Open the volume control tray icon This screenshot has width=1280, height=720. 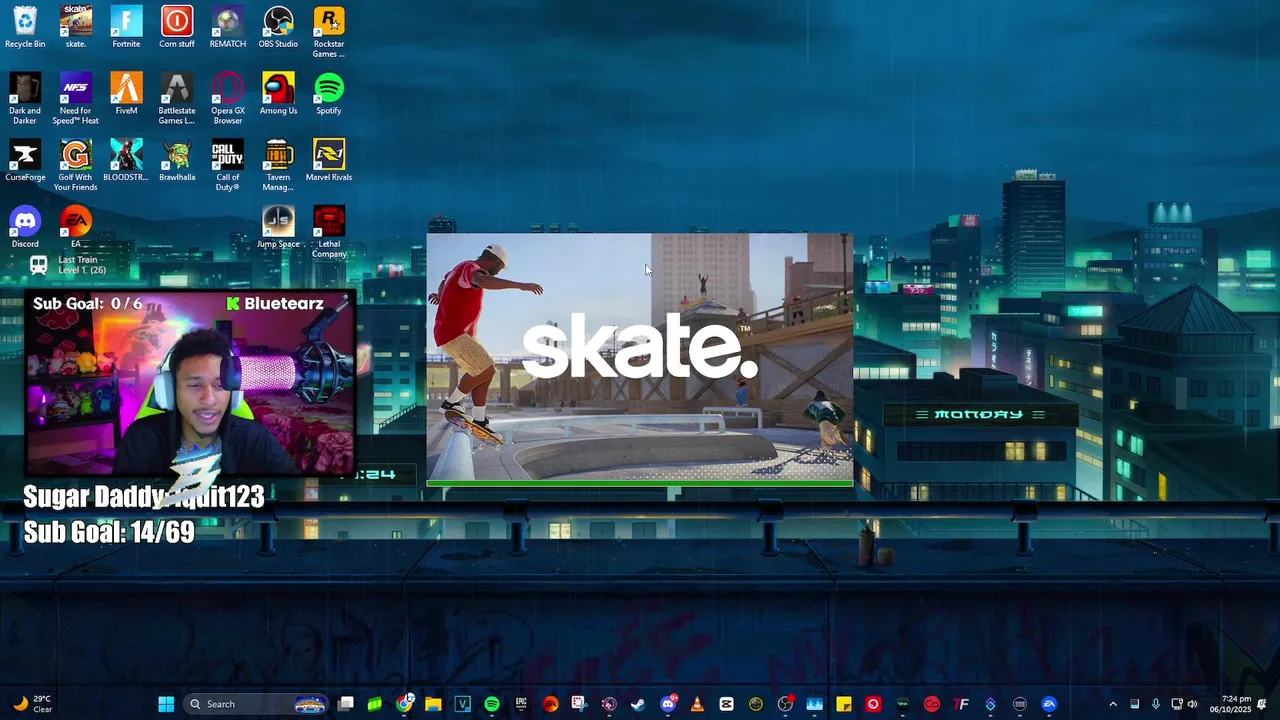point(1192,704)
